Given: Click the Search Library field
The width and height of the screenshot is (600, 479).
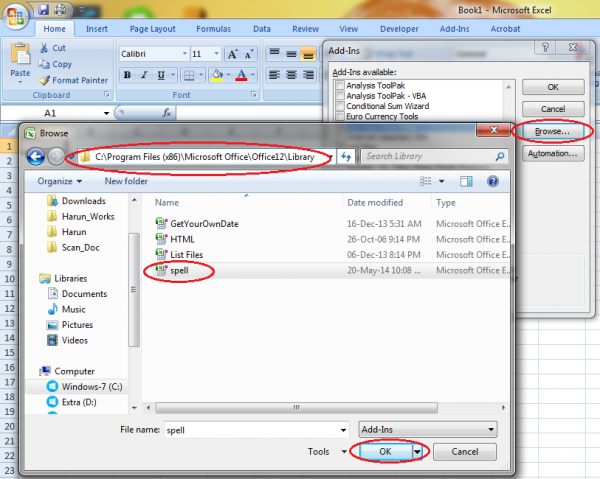Looking at the screenshot, I should coord(434,156).
